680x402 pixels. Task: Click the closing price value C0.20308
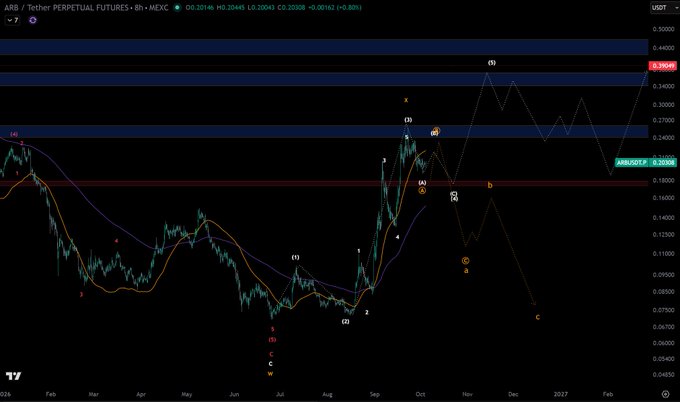pyautogui.click(x=291, y=7)
